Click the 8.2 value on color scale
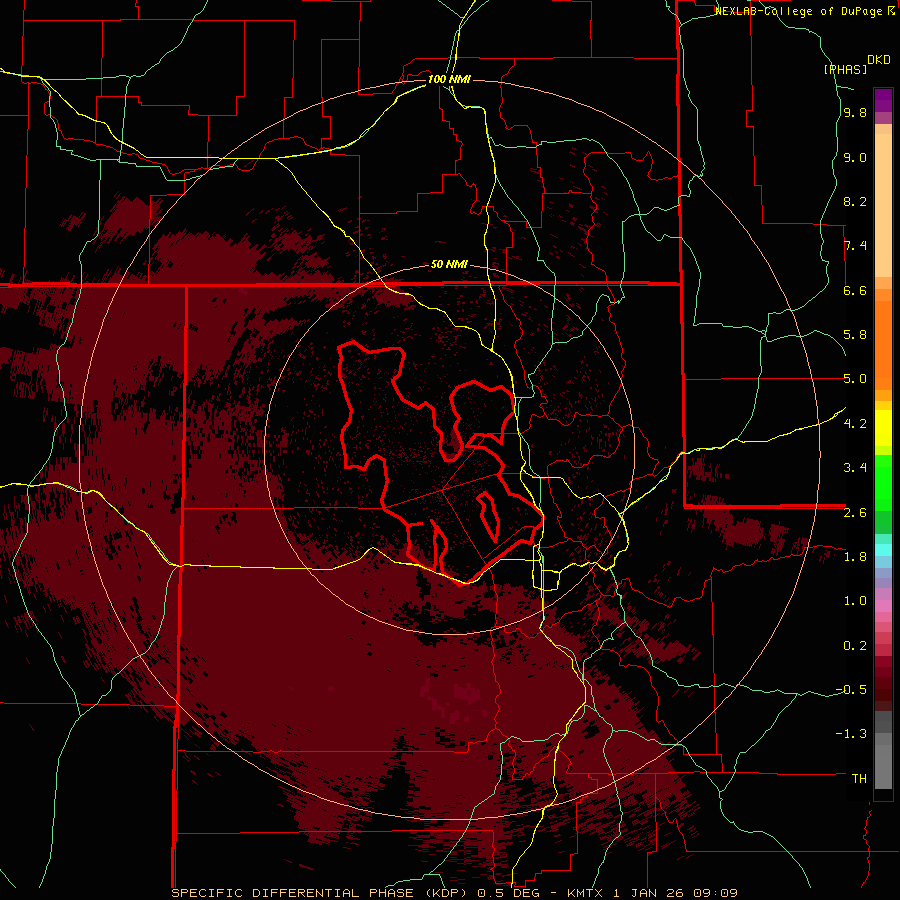Image resolution: width=900 pixels, height=900 pixels. pos(855,202)
